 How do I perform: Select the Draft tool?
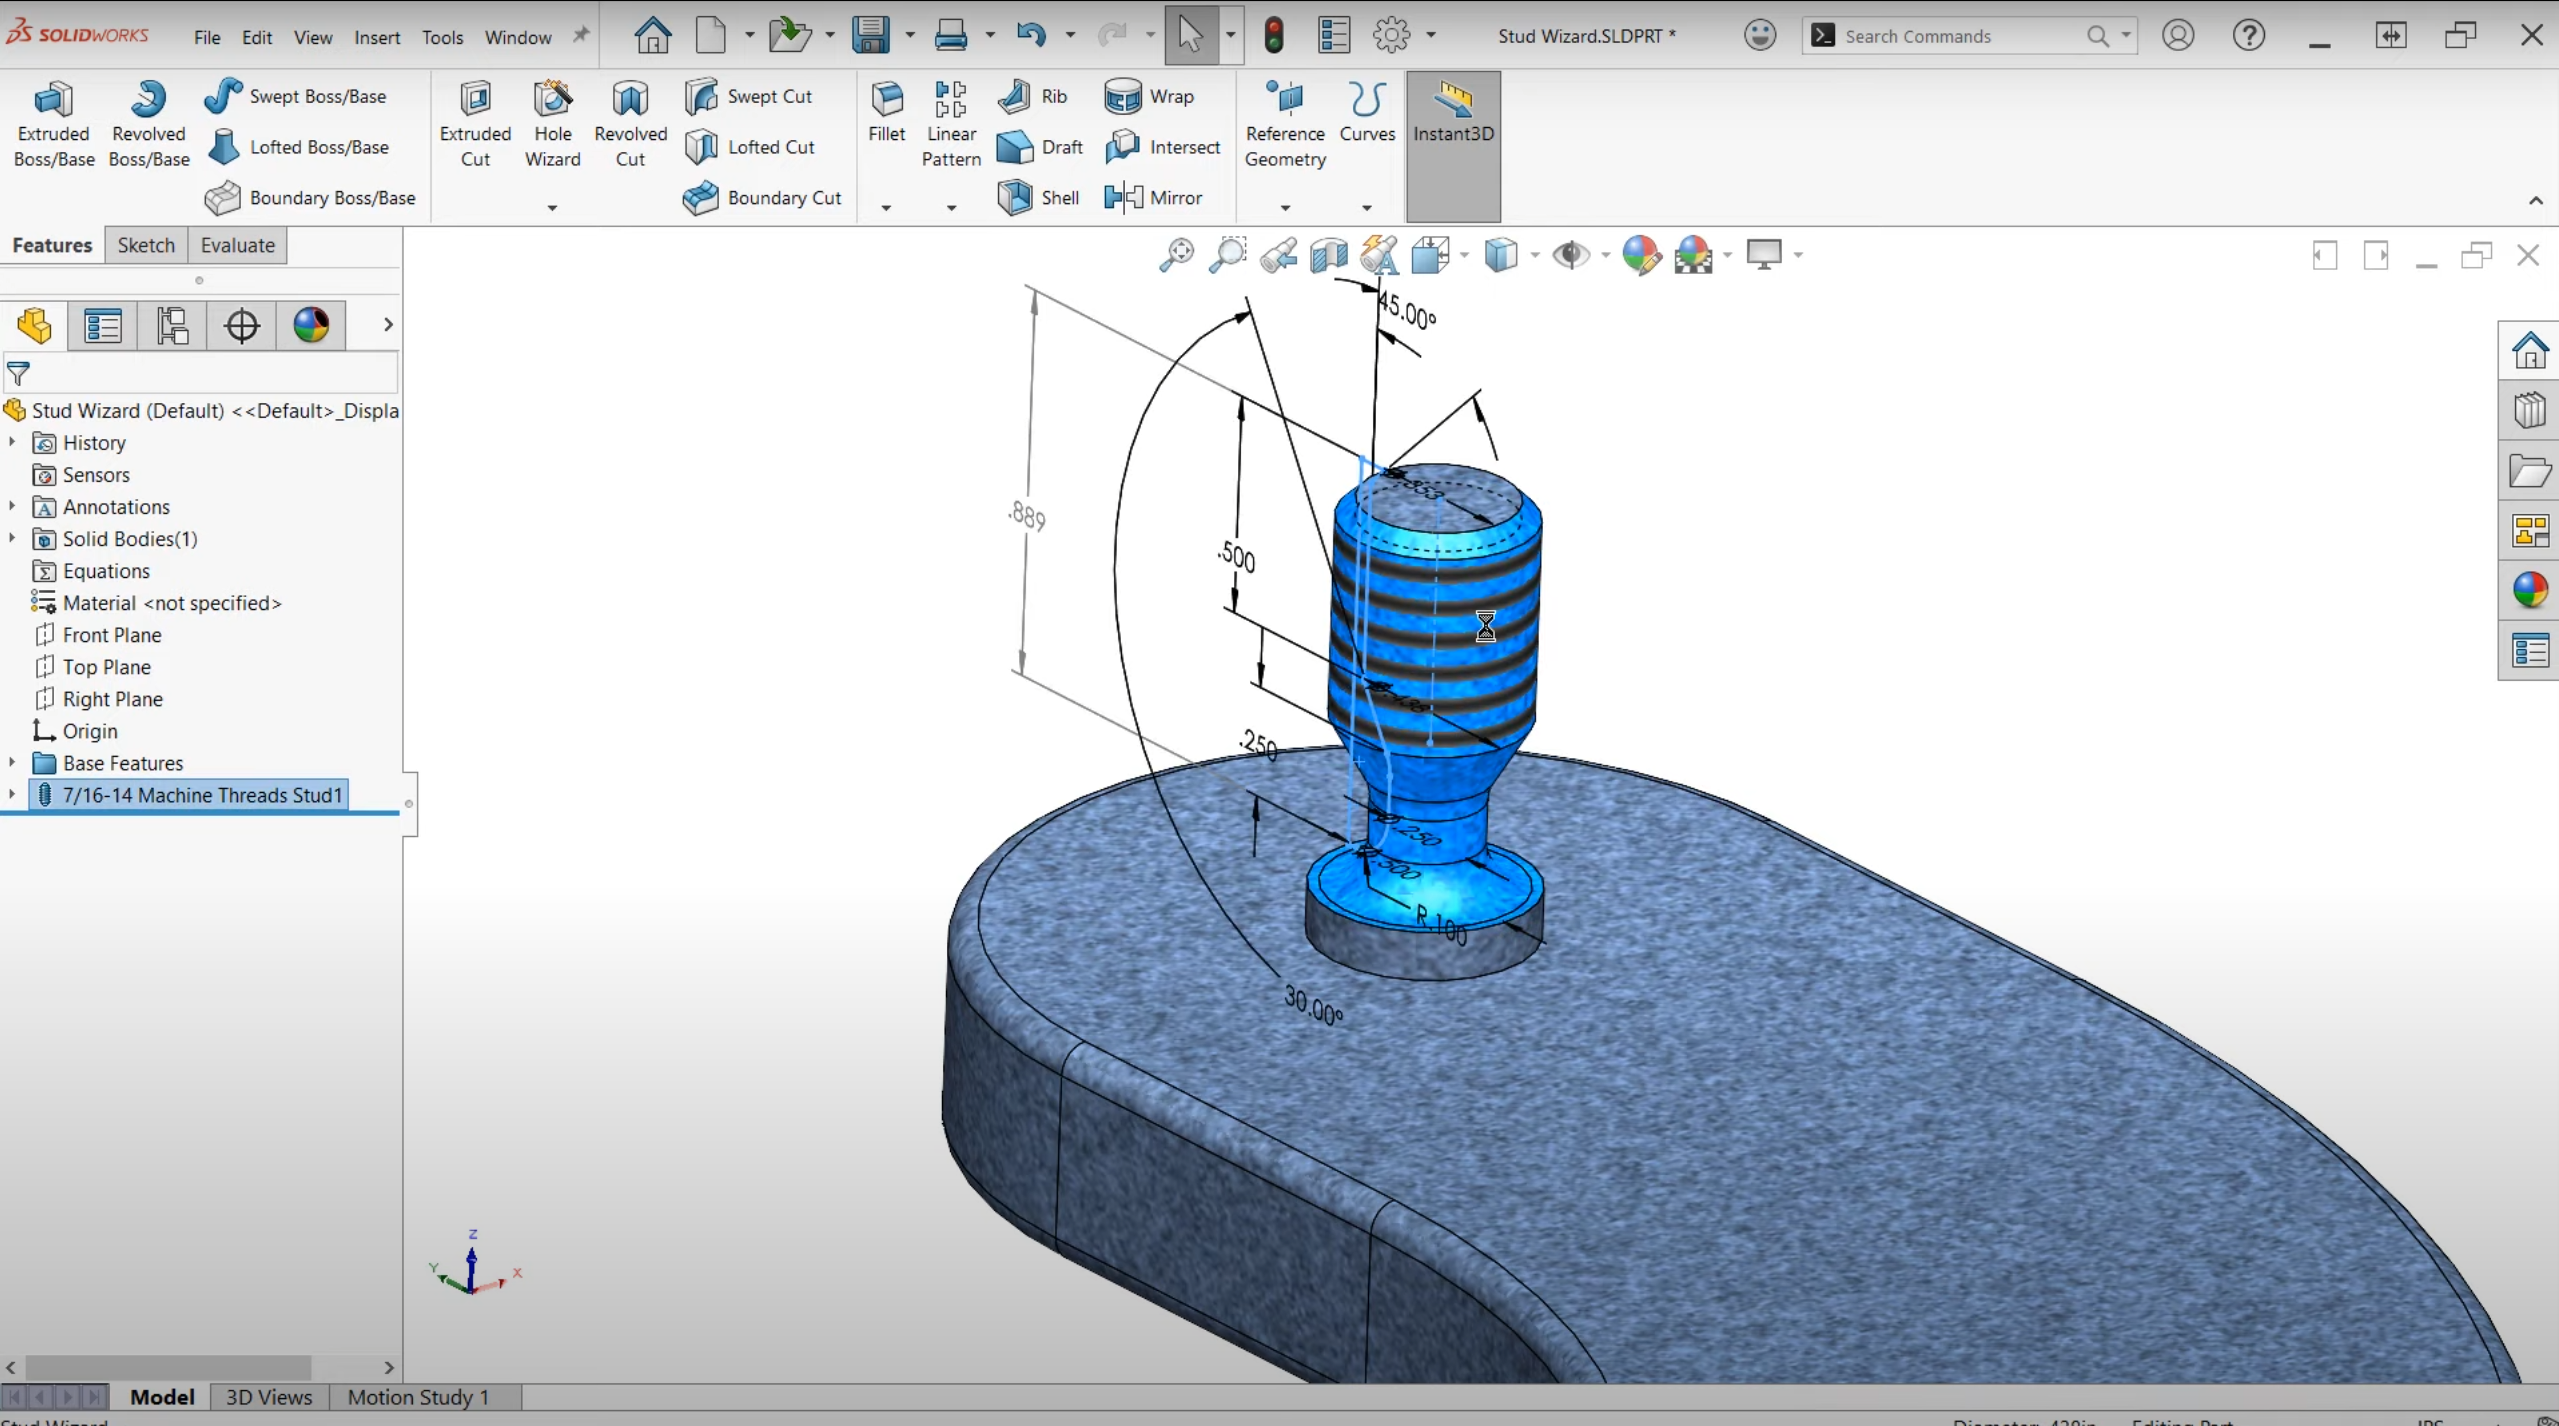click(x=1040, y=147)
